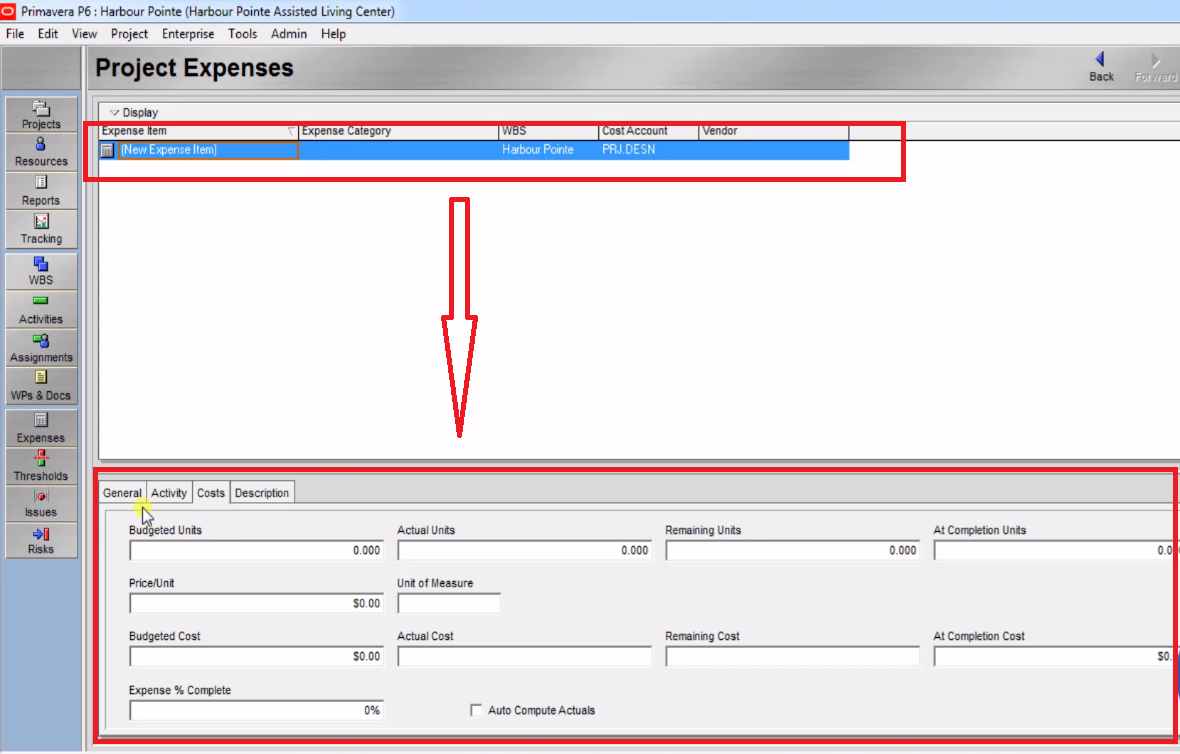
Task: Switch to the Description tab
Action: (x=261, y=492)
